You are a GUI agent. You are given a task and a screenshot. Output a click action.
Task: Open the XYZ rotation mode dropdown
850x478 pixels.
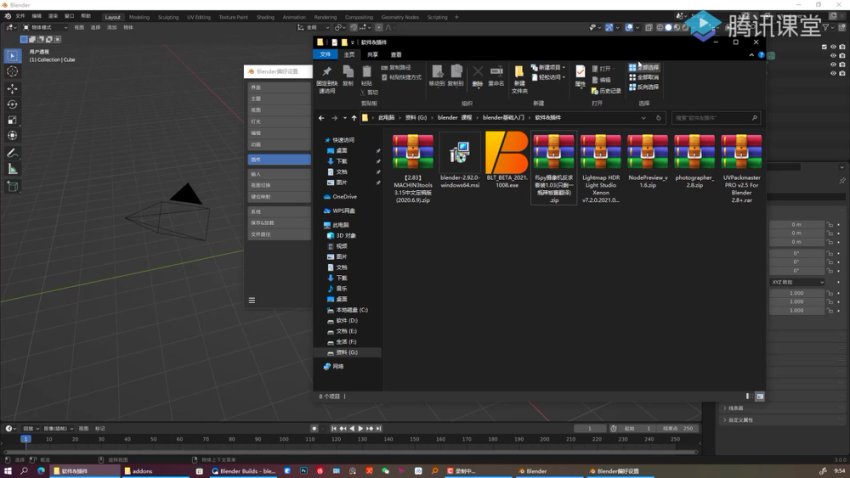point(797,282)
